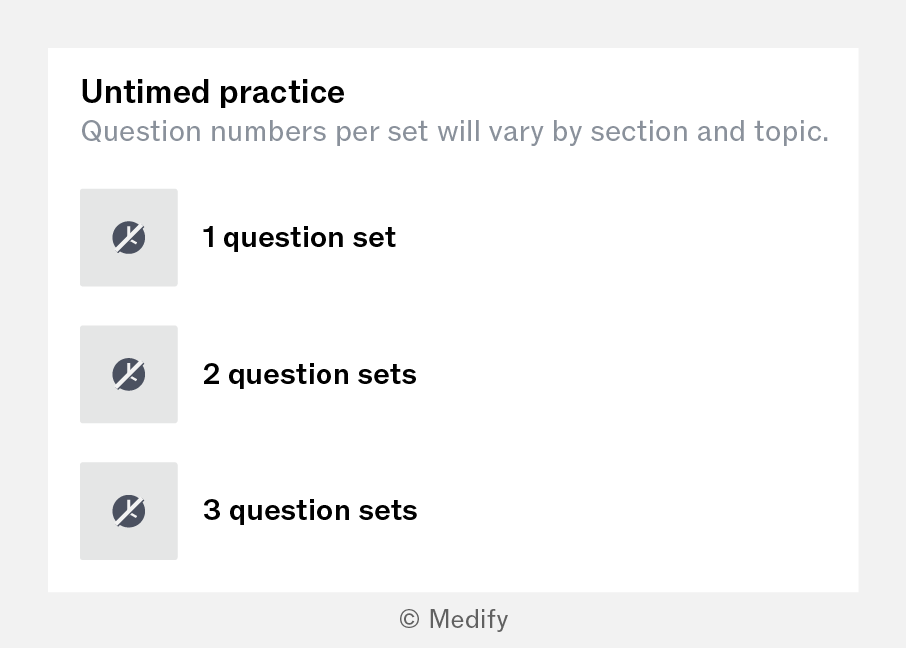This screenshot has height=648, width=906.
Task: Click the number 1 in the first option label
Action: (x=209, y=237)
